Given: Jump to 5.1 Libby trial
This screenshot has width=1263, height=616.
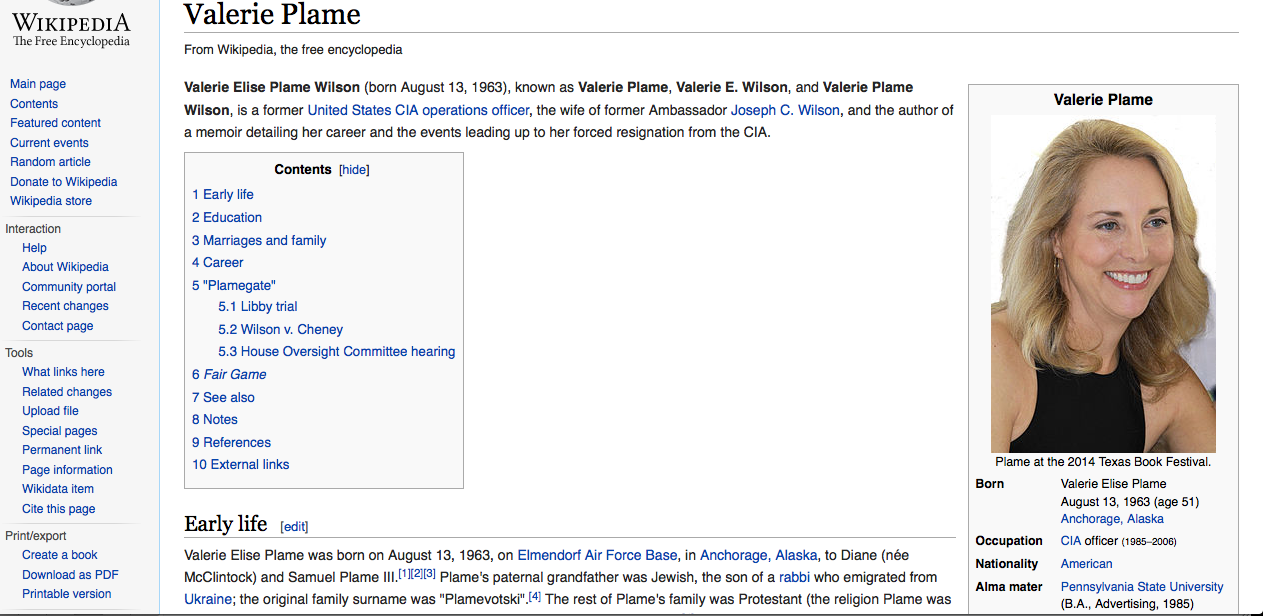Looking at the screenshot, I should 258,307.
